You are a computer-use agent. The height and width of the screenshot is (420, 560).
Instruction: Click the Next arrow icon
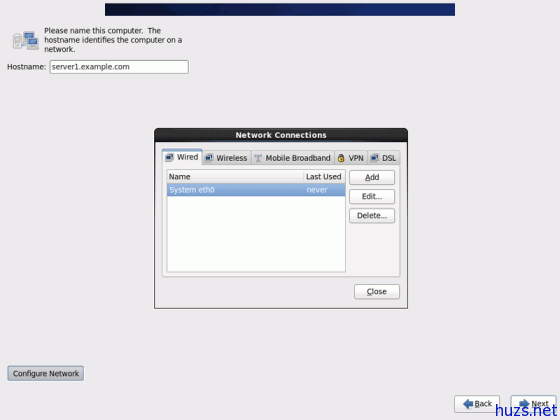tap(524, 404)
